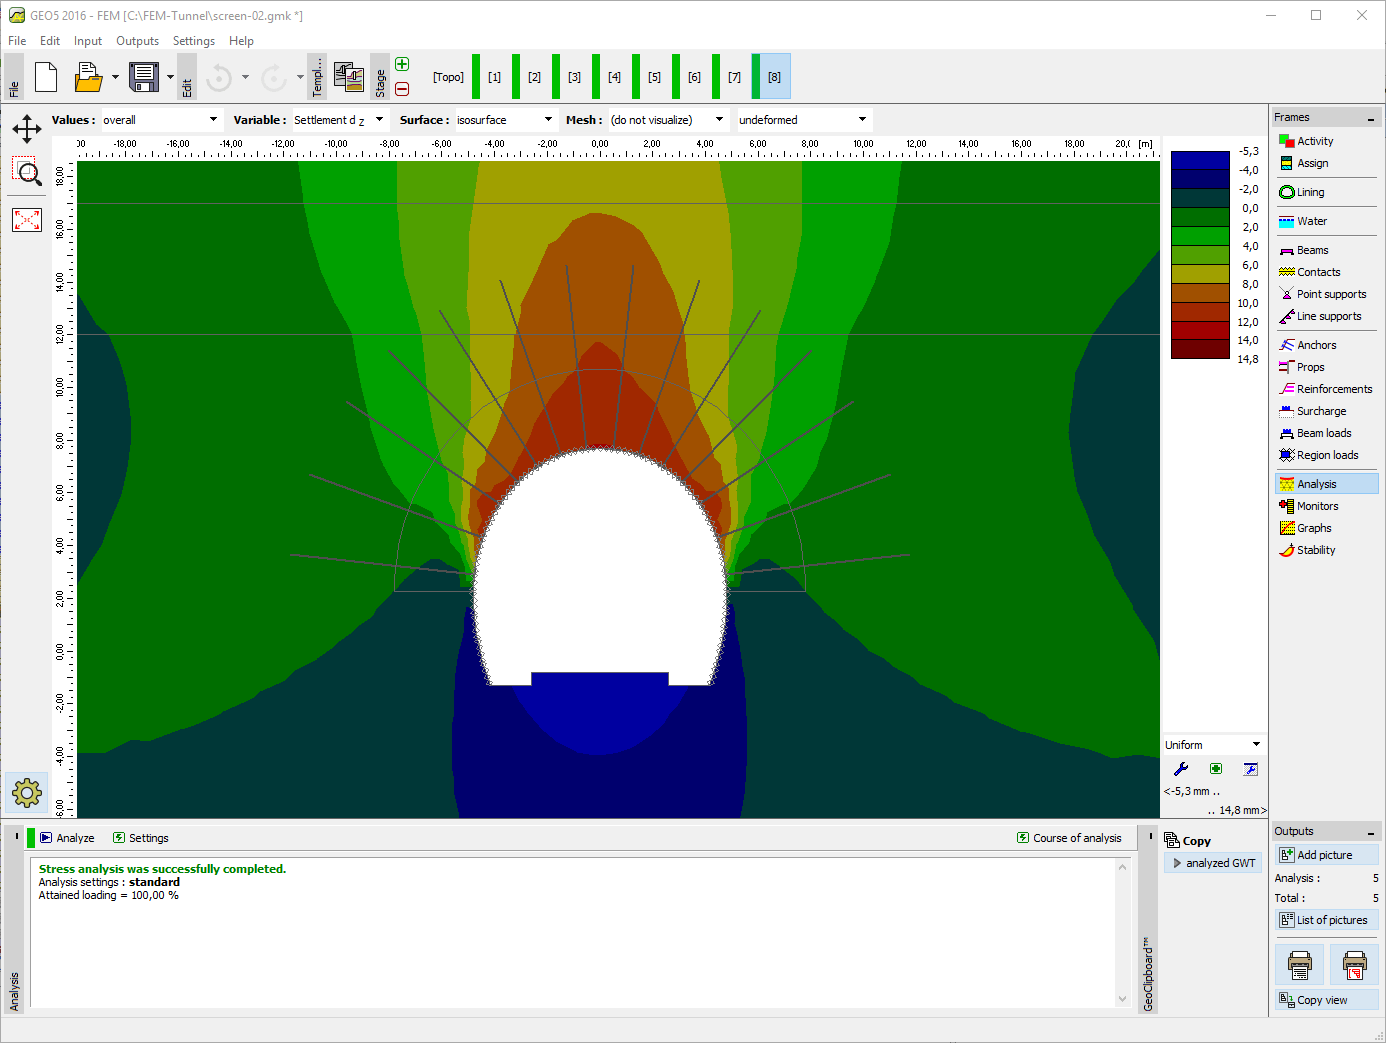Create a new file with blank page icon
Image resolution: width=1386 pixels, height=1043 pixels.
(x=46, y=77)
